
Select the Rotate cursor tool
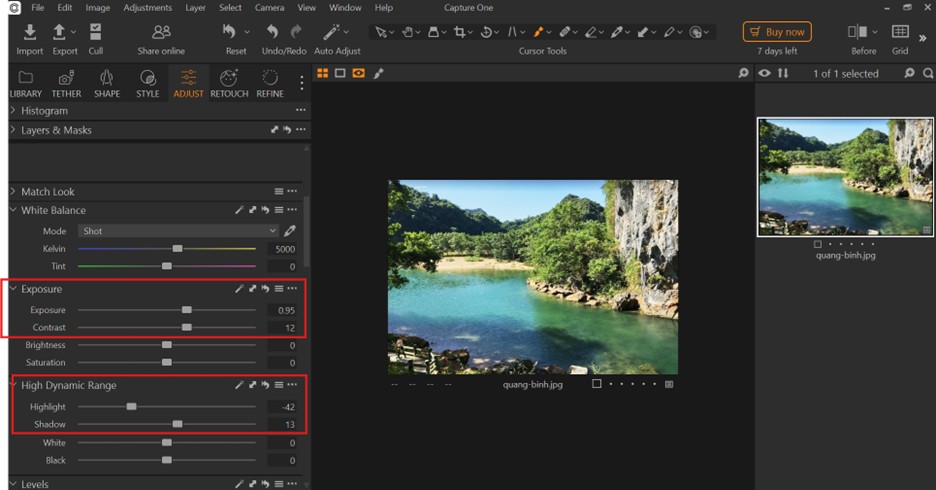[486, 32]
